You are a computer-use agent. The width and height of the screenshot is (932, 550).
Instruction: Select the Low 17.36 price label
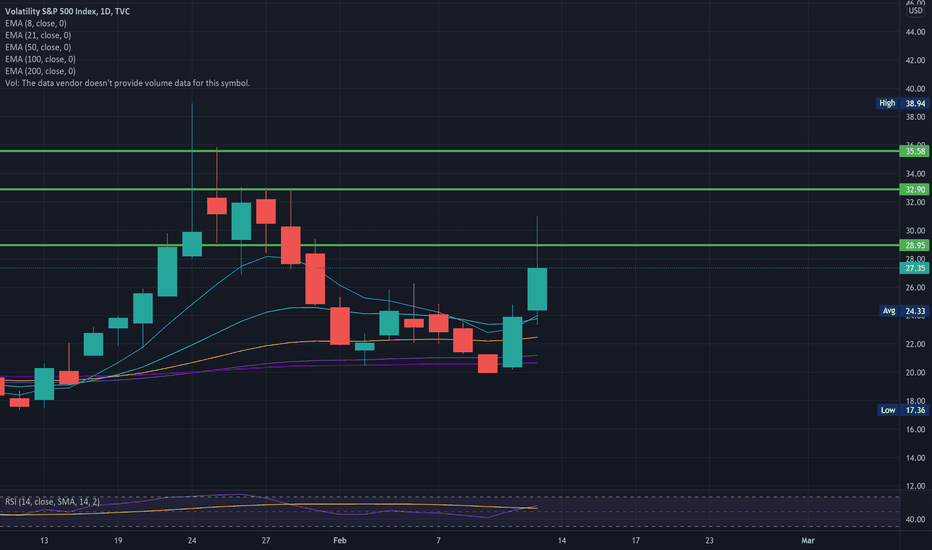coord(902,410)
